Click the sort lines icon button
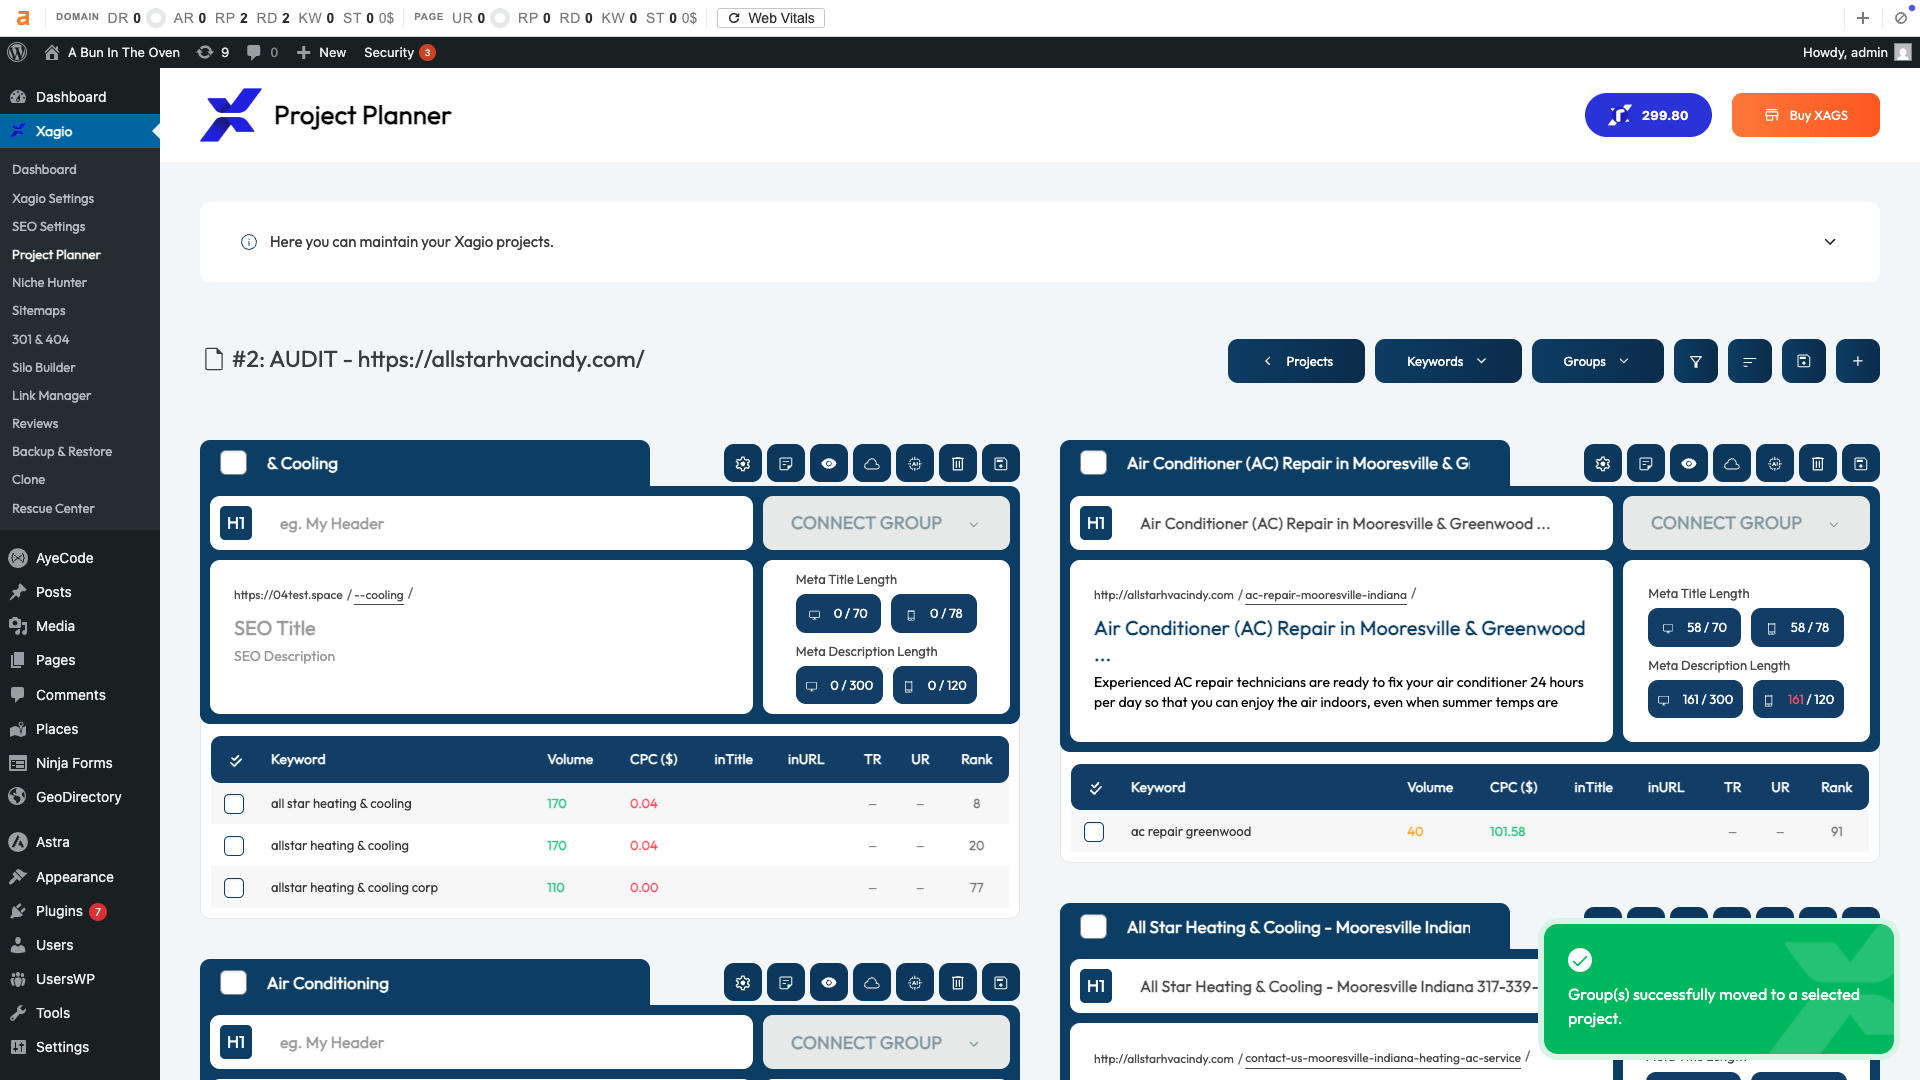This screenshot has width=1920, height=1080. [x=1750, y=361]
